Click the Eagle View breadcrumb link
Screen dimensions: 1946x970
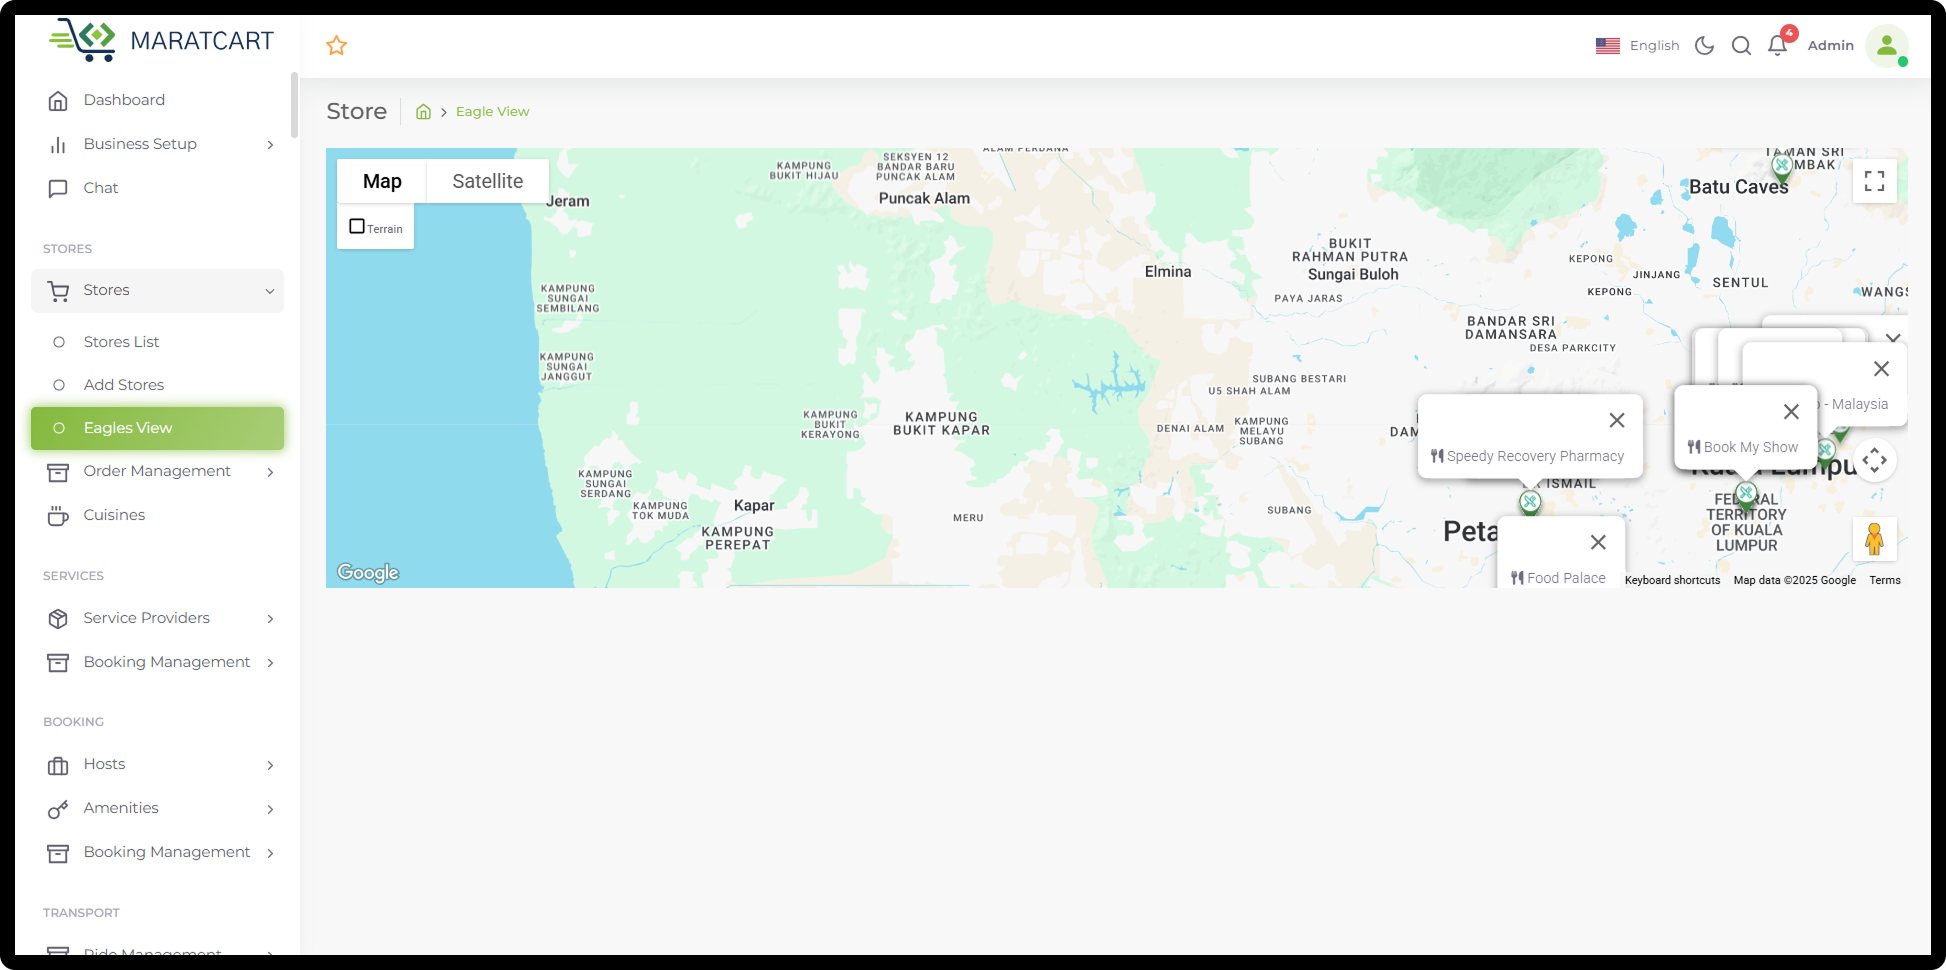(x=493, y=112)
